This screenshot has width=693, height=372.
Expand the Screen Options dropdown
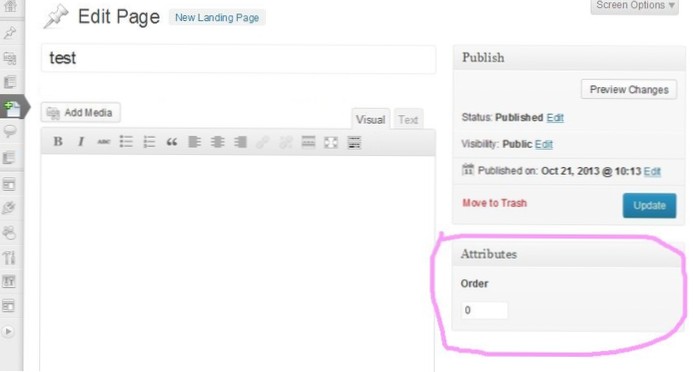pyautogui.click(x=635, y=6)
